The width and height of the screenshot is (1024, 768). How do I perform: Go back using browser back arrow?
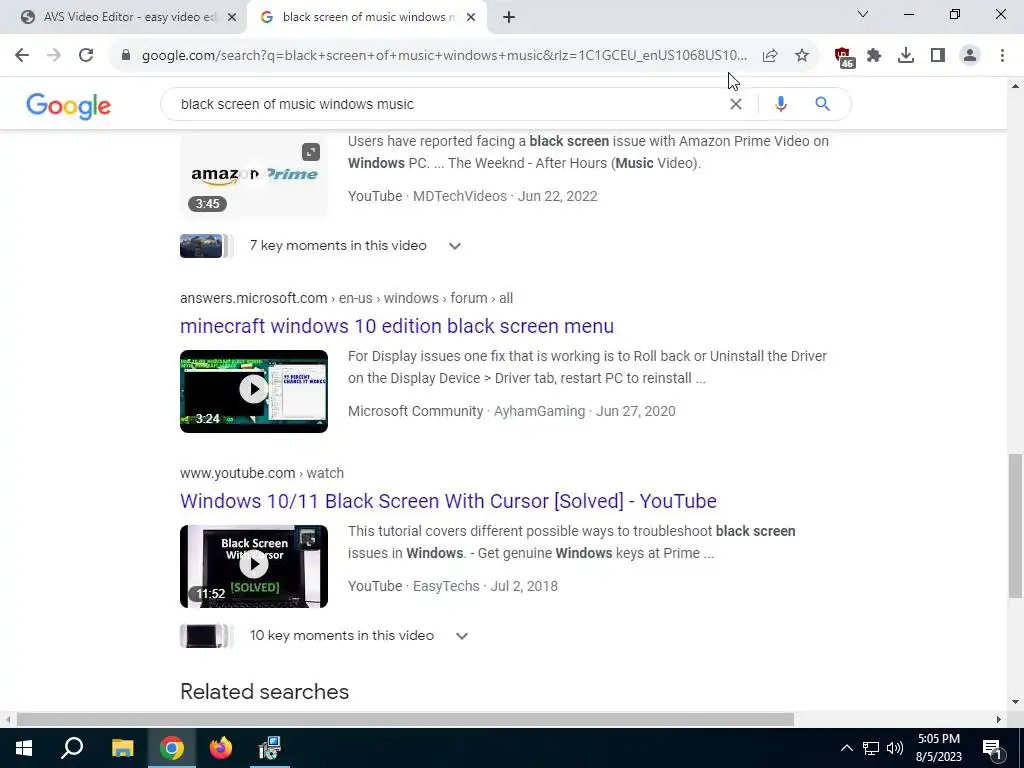(x=22, y=56)
